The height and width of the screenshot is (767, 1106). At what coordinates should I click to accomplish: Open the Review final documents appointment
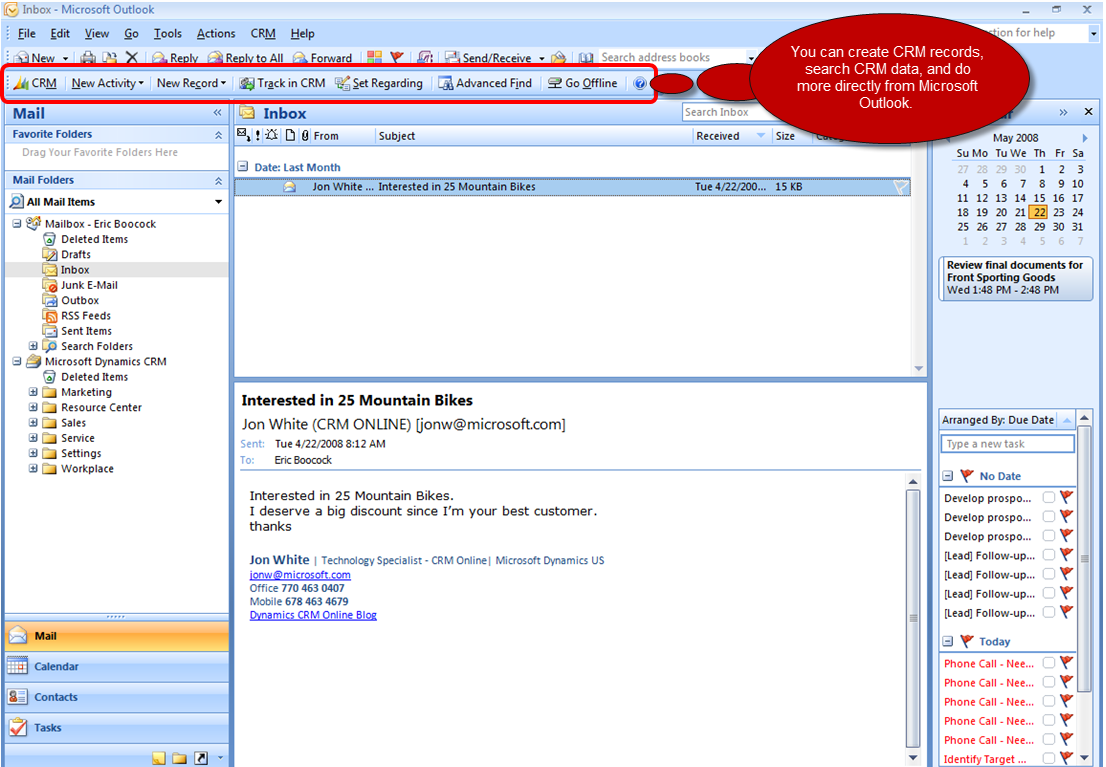click(x=1016, y=278)
